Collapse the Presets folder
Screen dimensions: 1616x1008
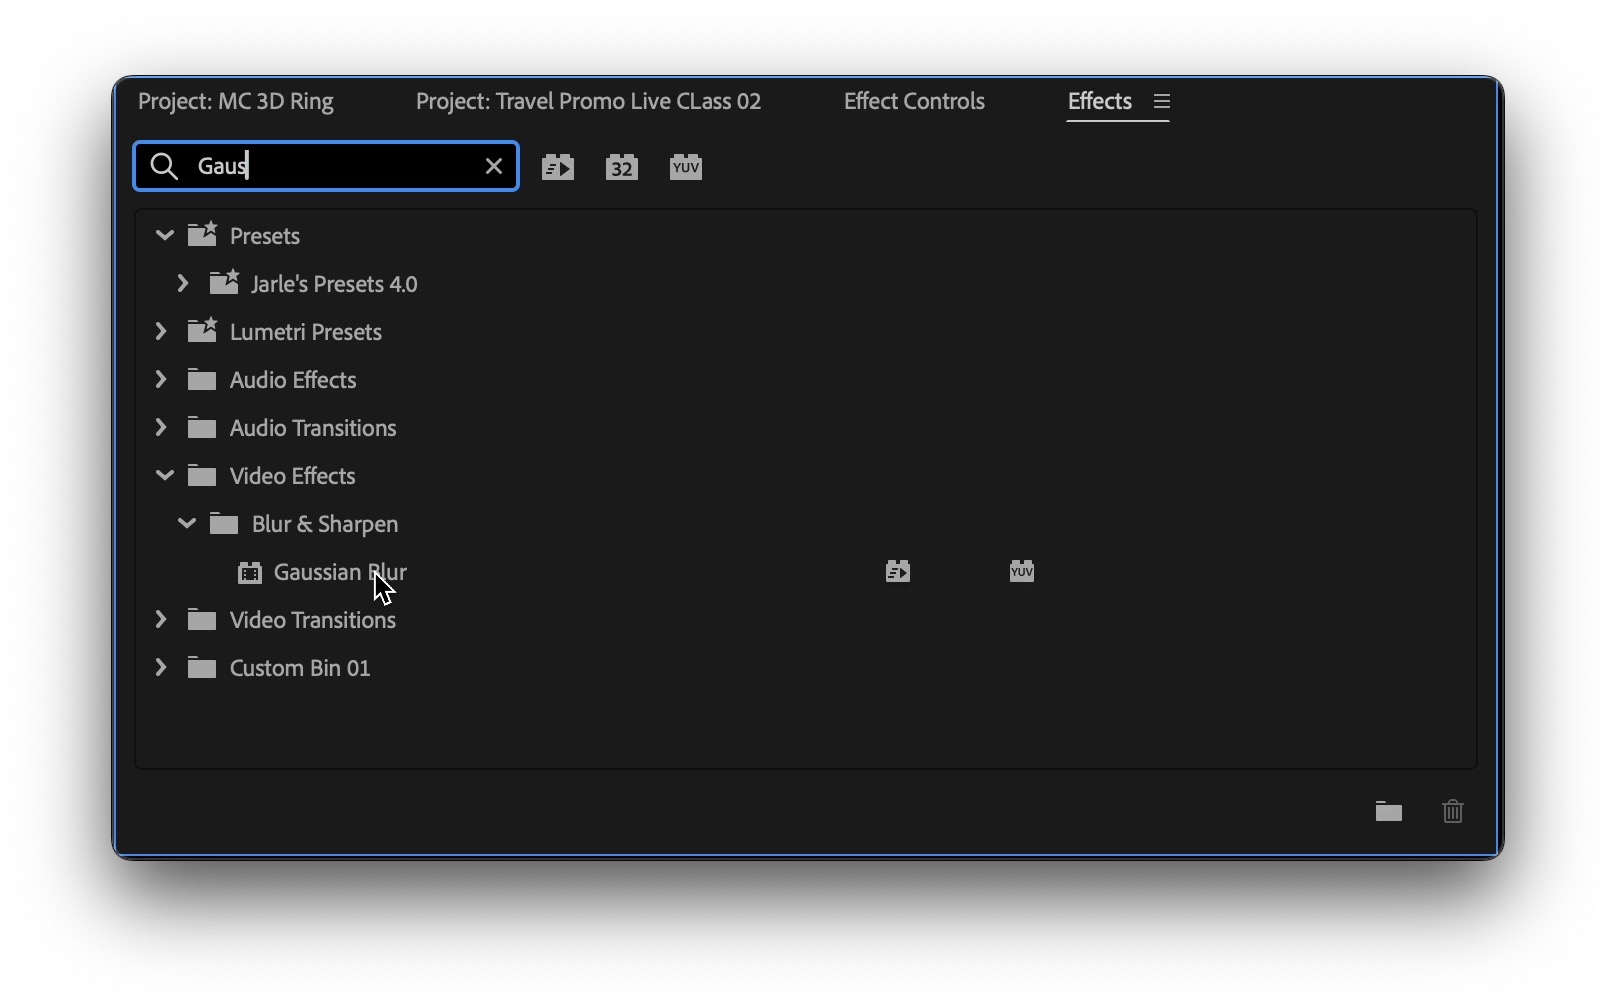(x=165, y=236)
